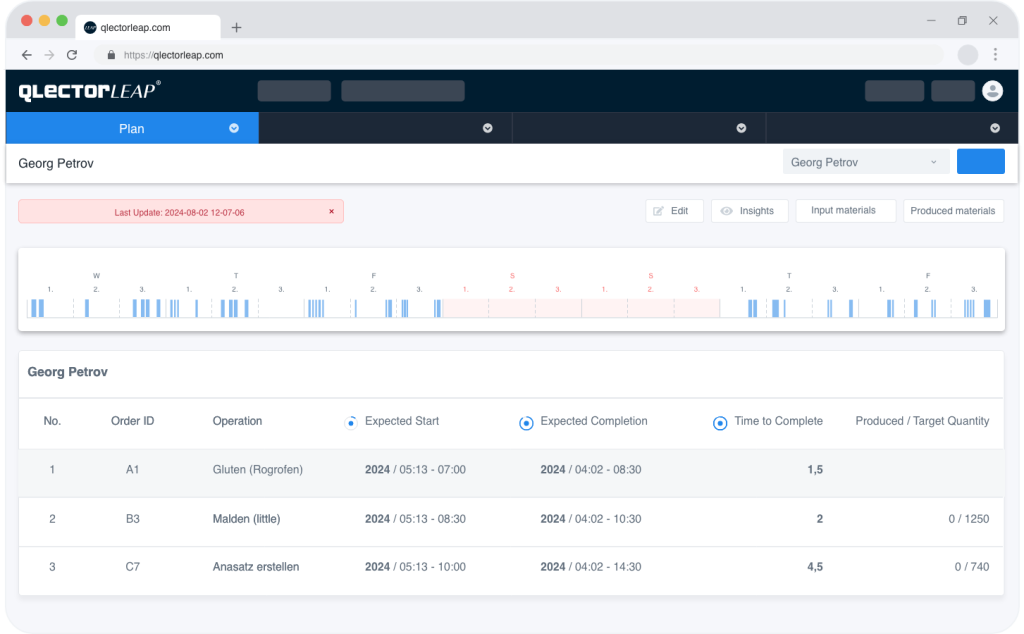
Task: Click the browser forward arrow
Action: point(49,55)
